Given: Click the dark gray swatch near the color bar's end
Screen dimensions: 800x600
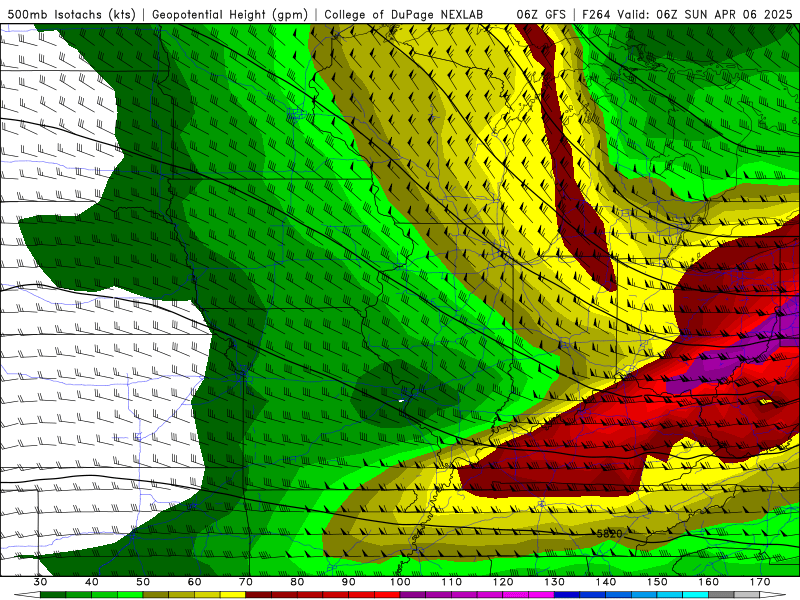Looking at the screenshot, I should click(x=721, y=595).
